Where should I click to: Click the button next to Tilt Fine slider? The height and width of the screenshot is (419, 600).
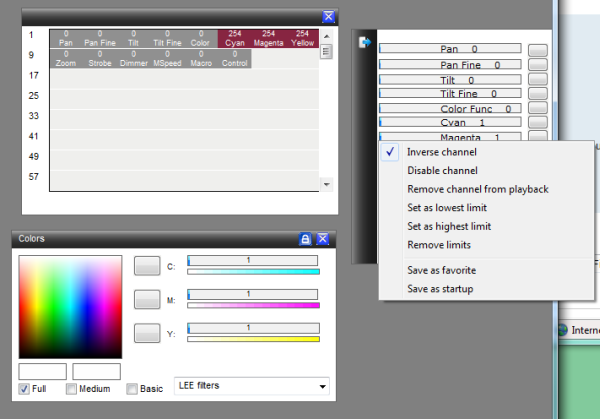(538, 93)
